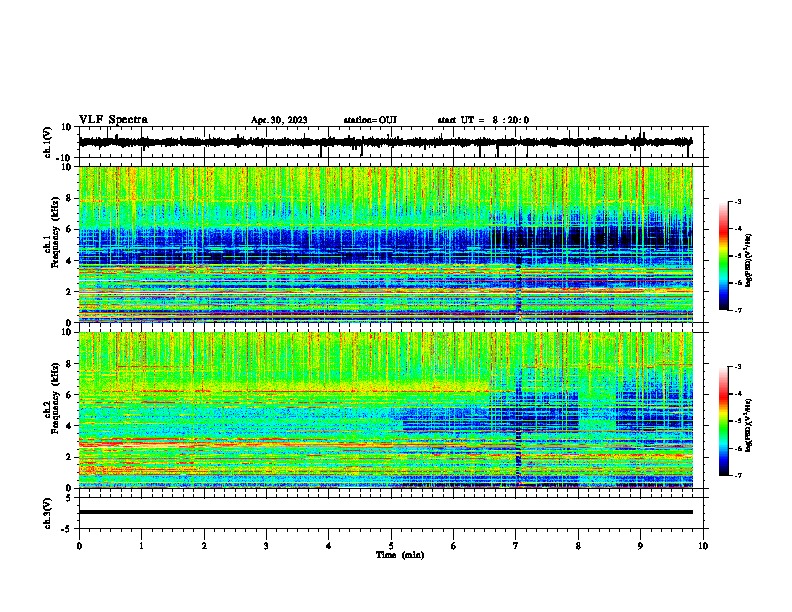Click the thick black ch.3 trace line

[x=385, y=512]
